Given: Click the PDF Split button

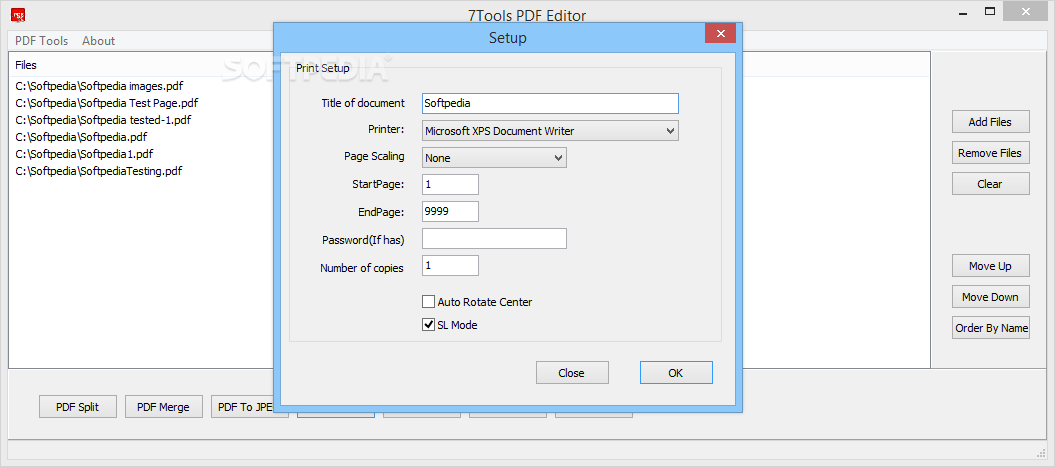Looking at the screenshot, I should 77,406.
